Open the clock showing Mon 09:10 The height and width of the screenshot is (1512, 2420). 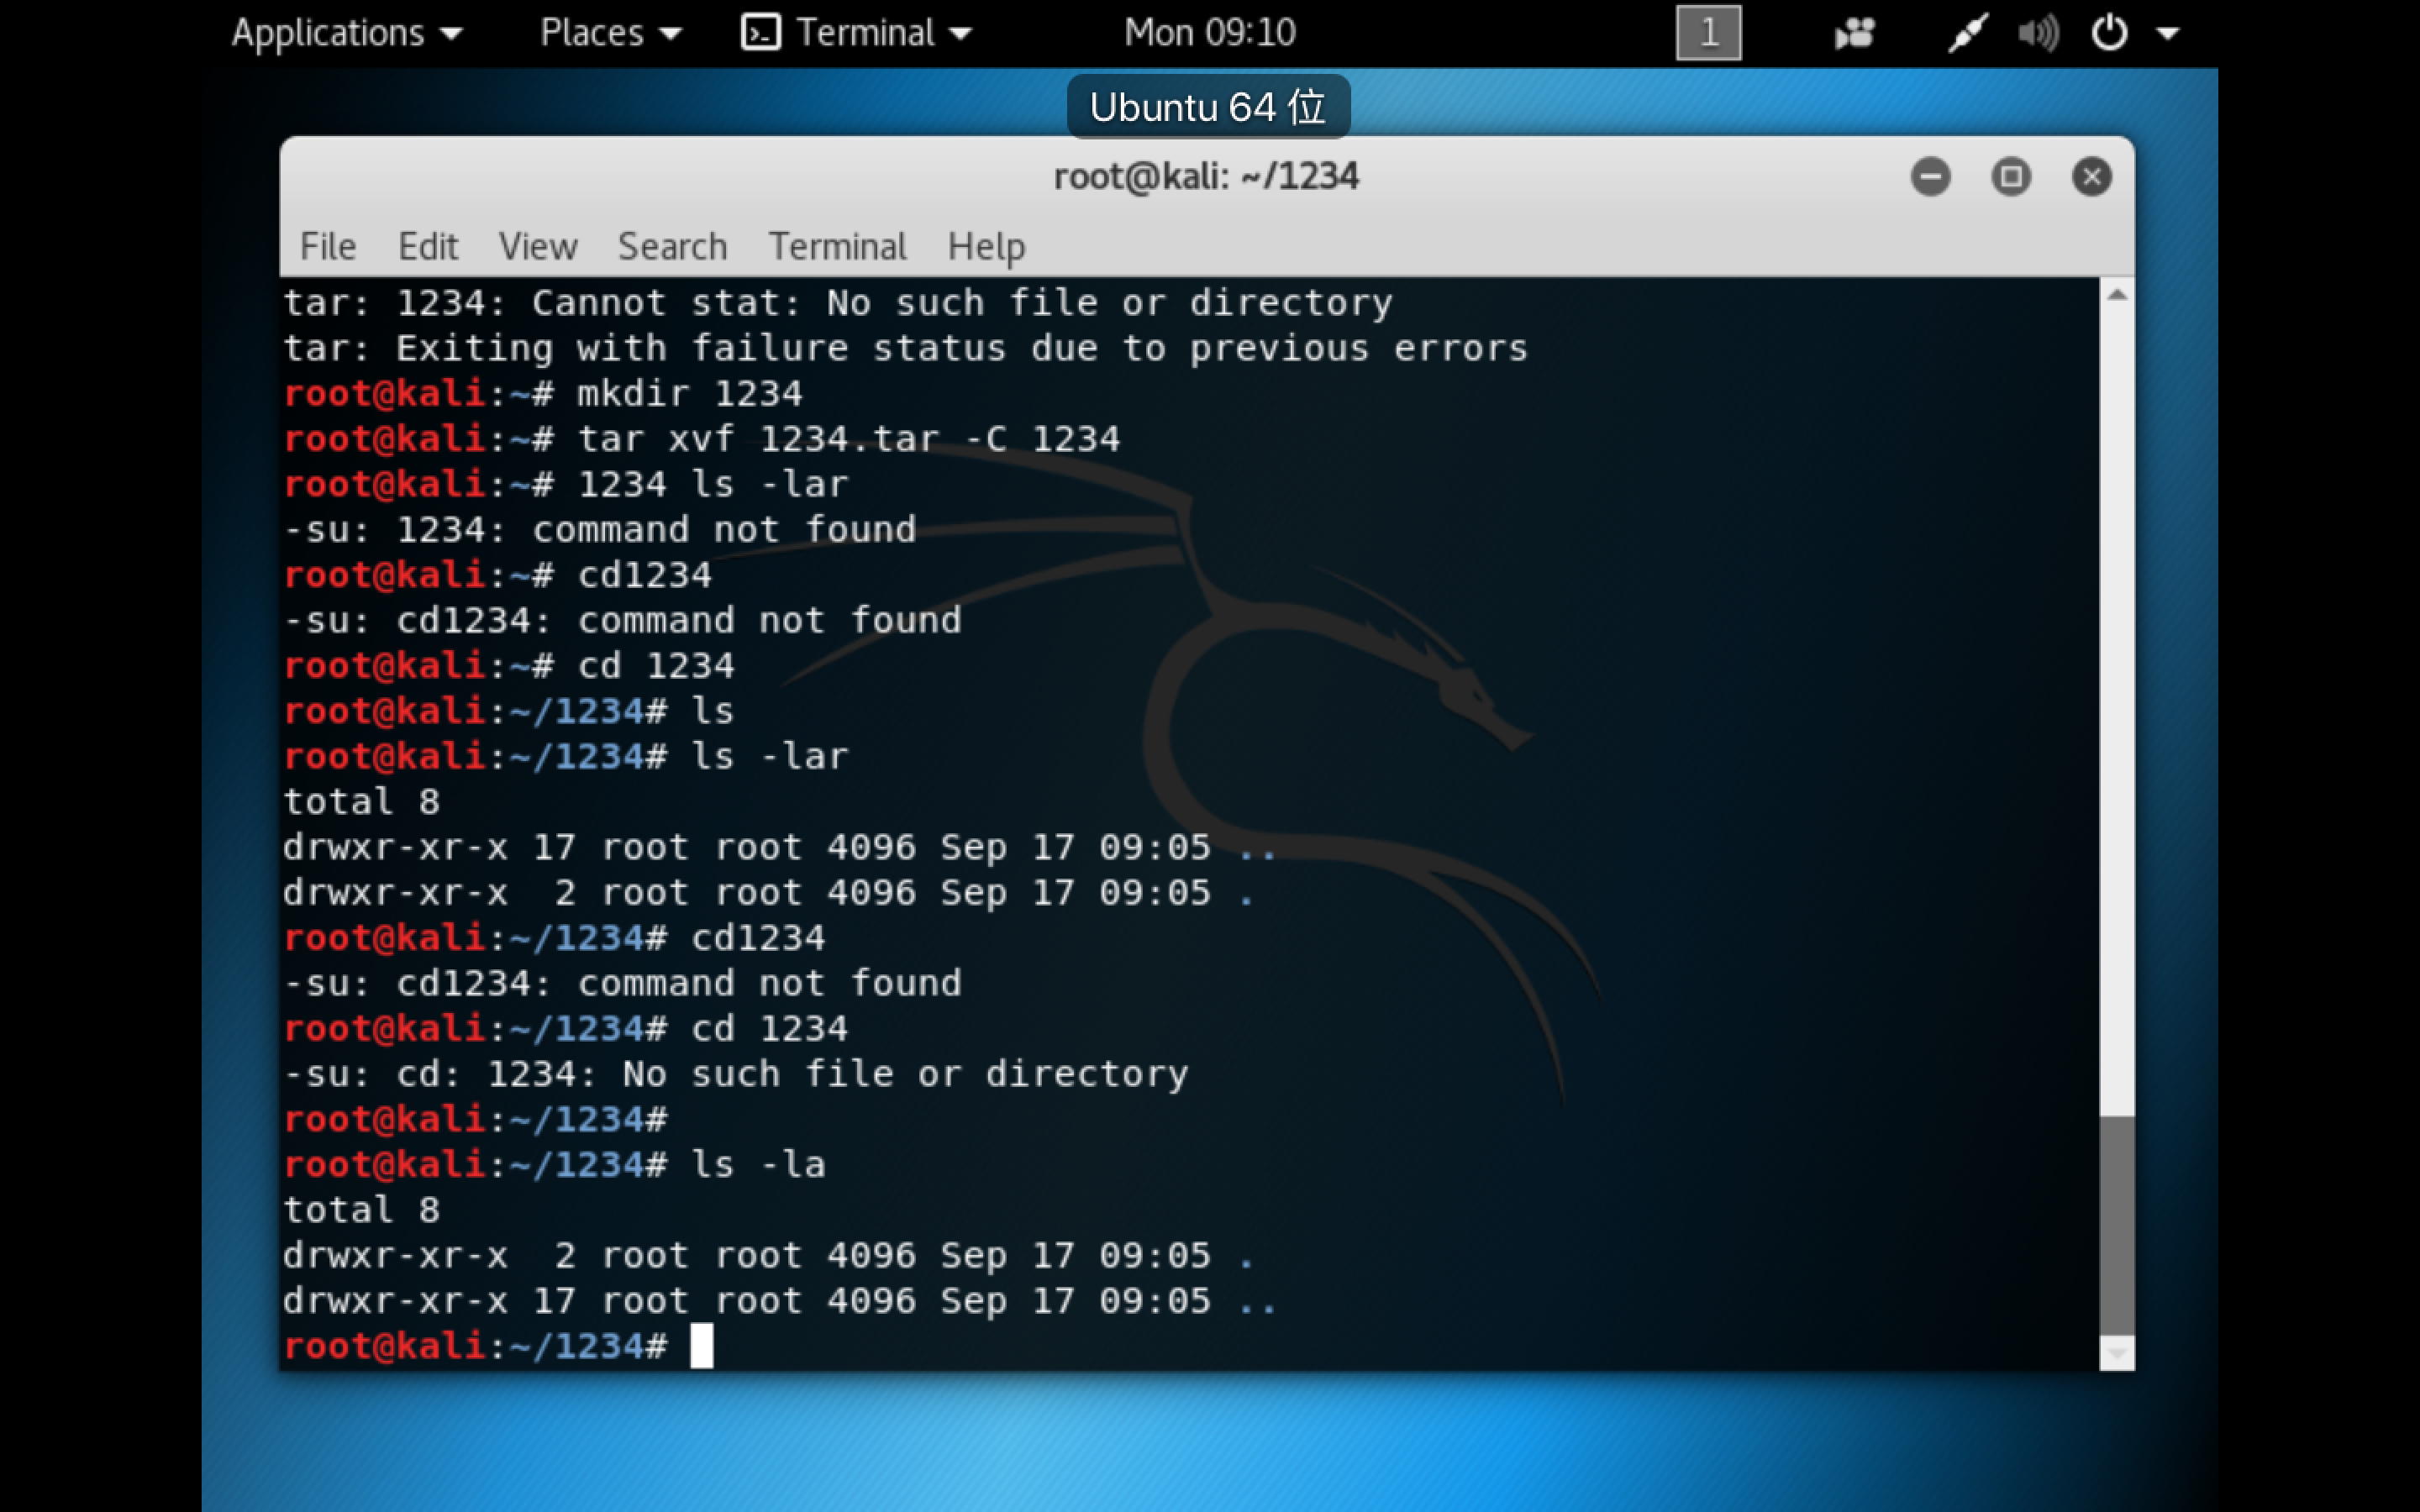(x=1209, y=33)
